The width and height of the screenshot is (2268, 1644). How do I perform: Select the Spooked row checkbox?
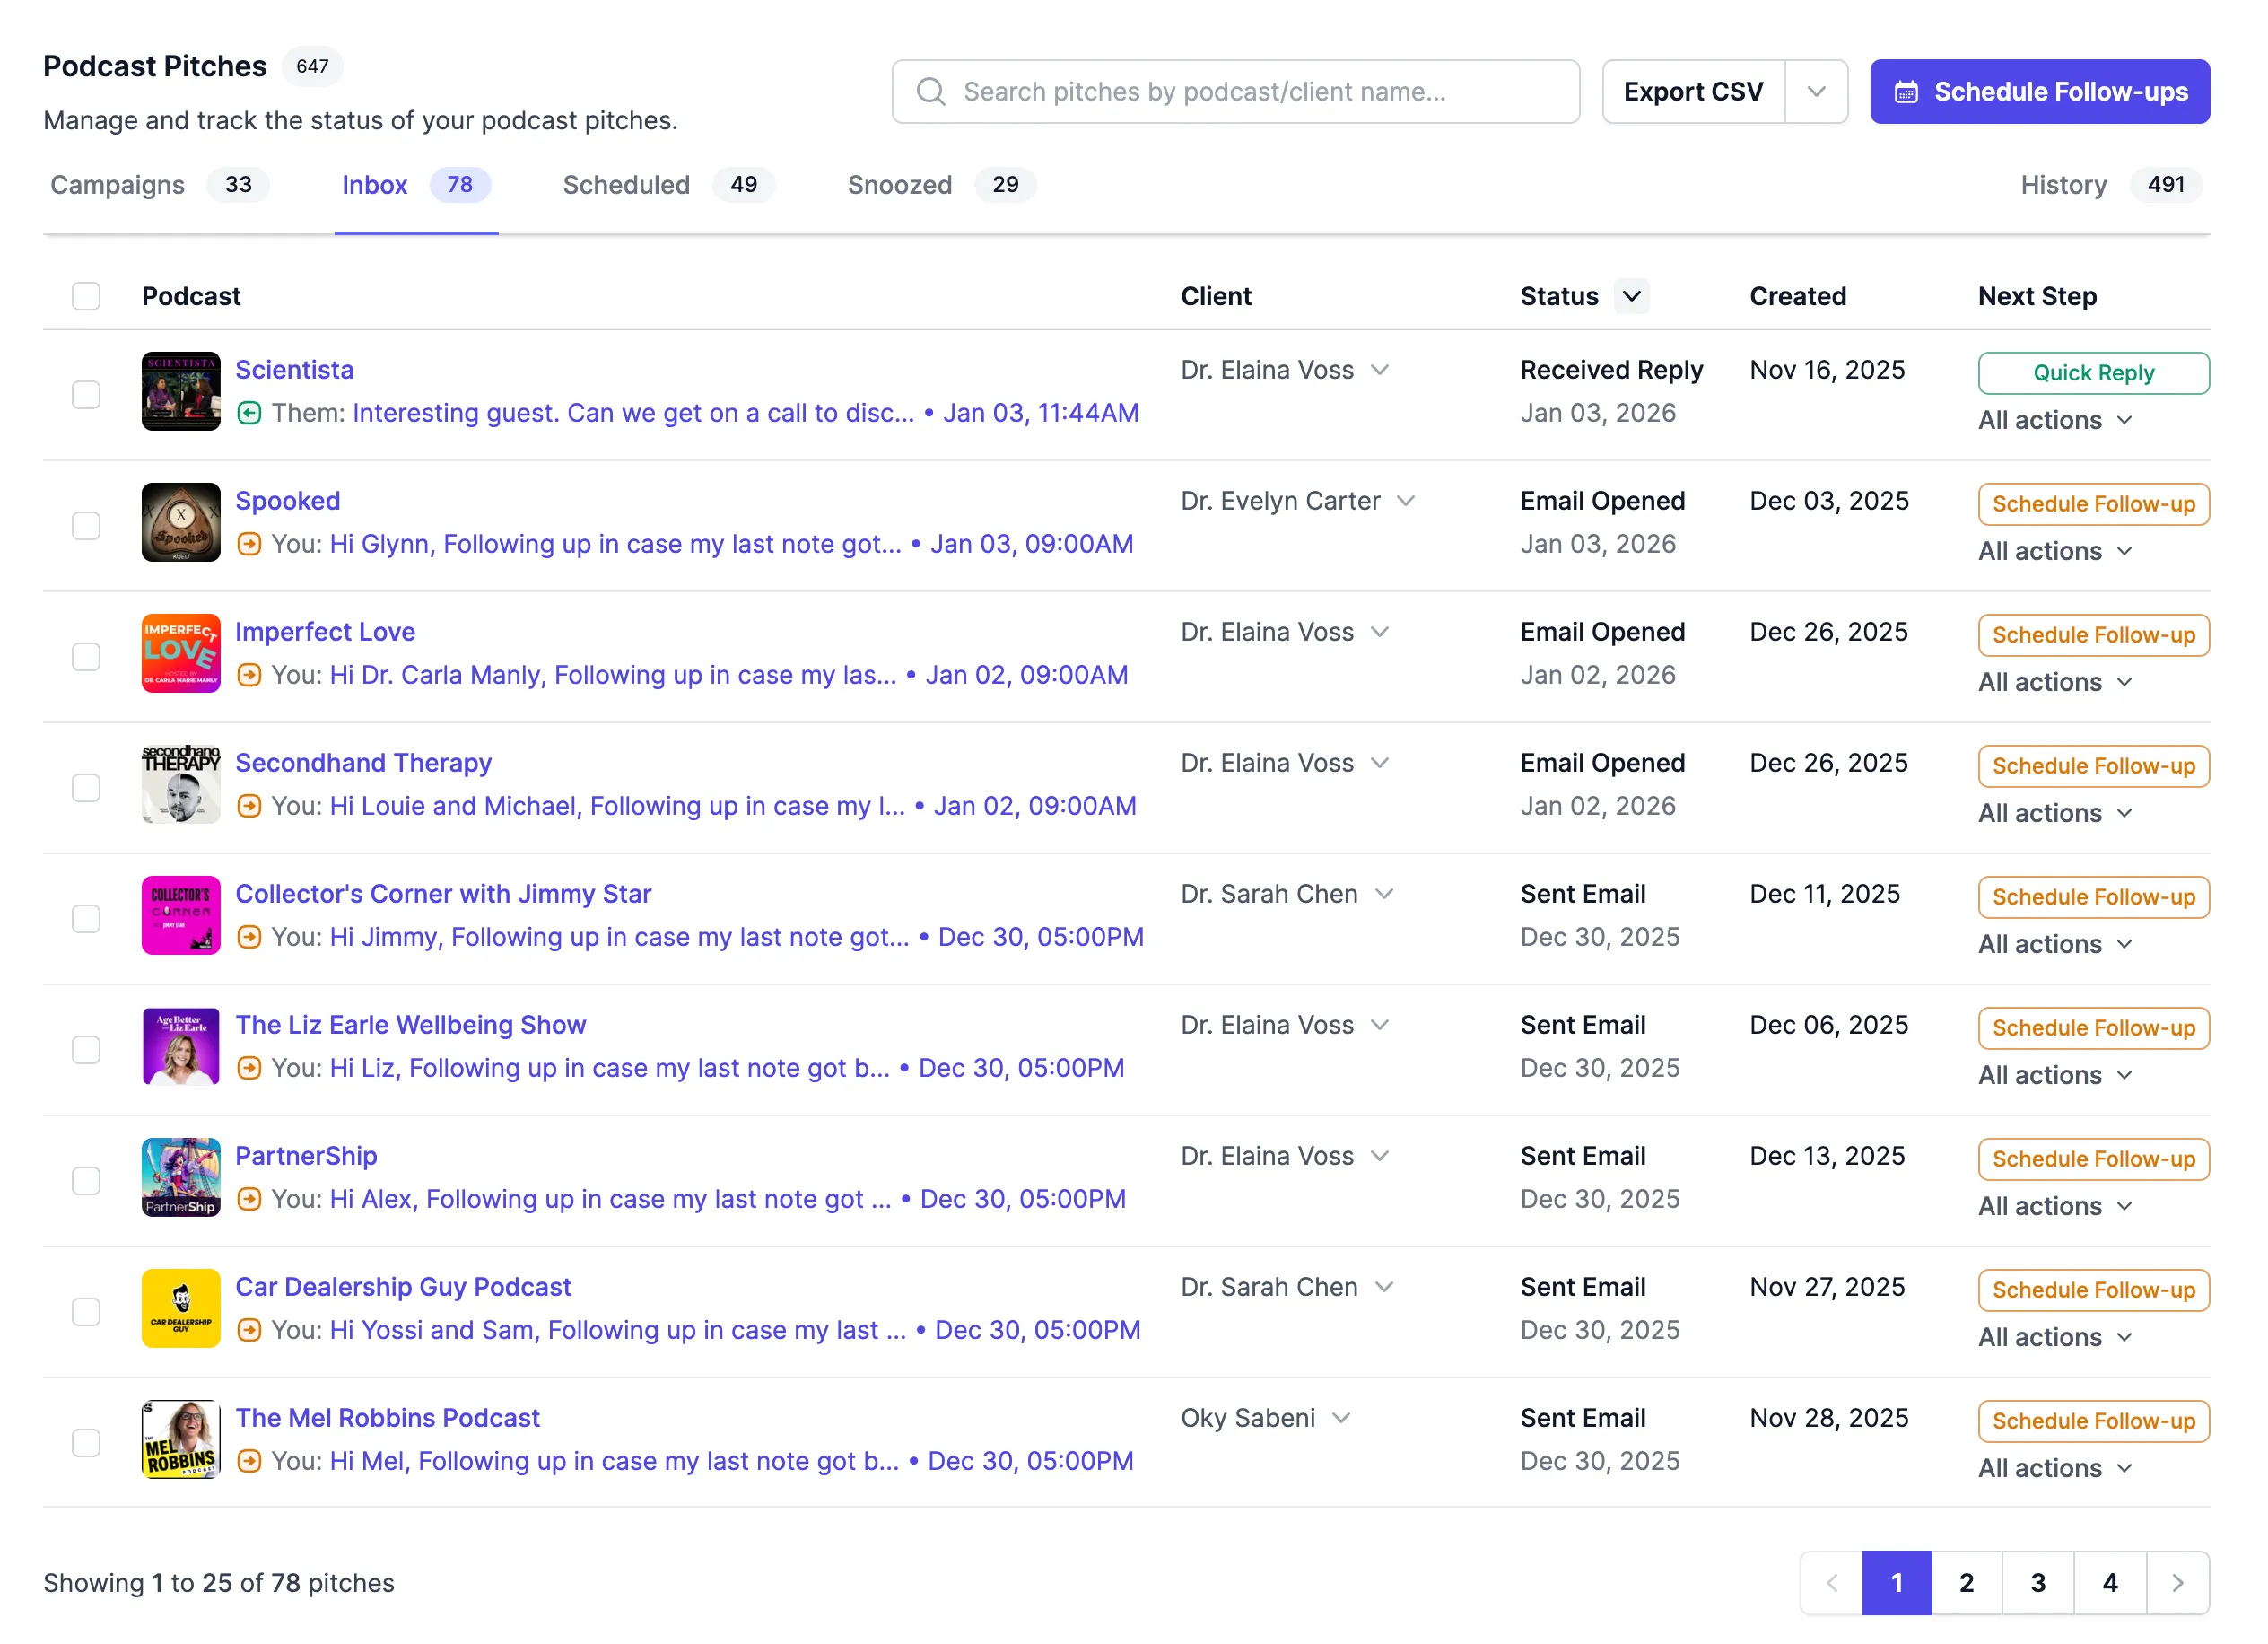pos(86,525)
